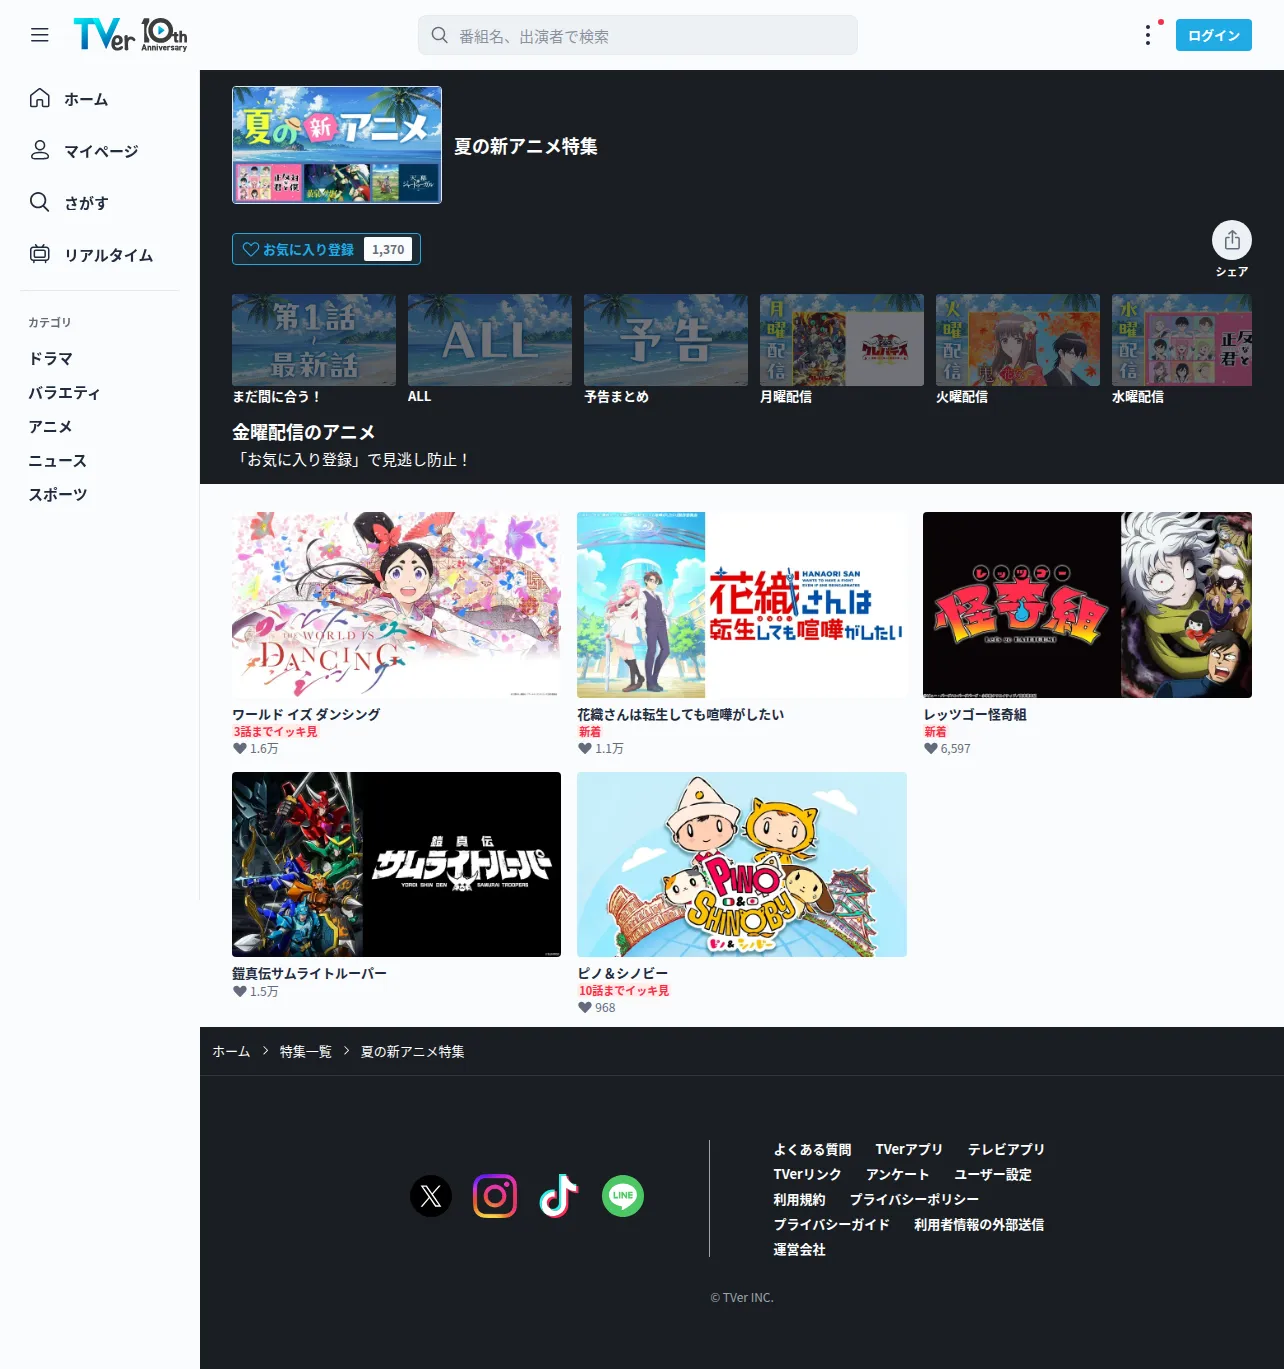Click the heart icon in お気に入り登録 button
1284x1369 pixels.
(x=251, y=249)
